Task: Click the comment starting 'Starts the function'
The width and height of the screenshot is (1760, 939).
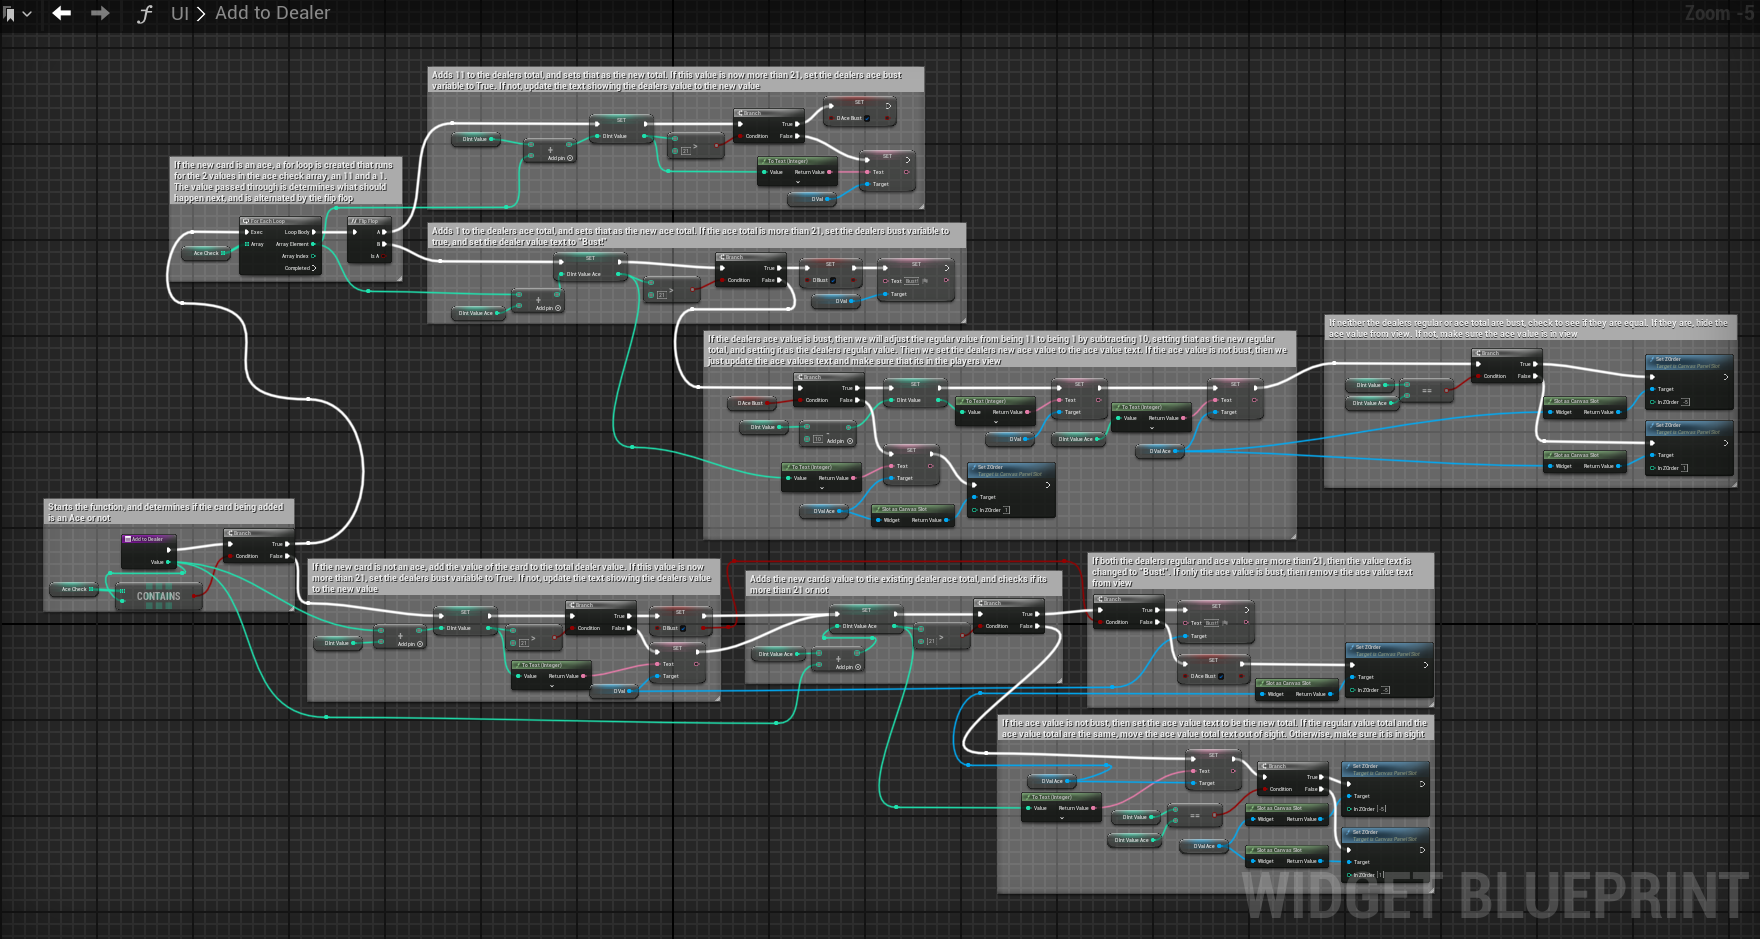Action: coord(166,512)
